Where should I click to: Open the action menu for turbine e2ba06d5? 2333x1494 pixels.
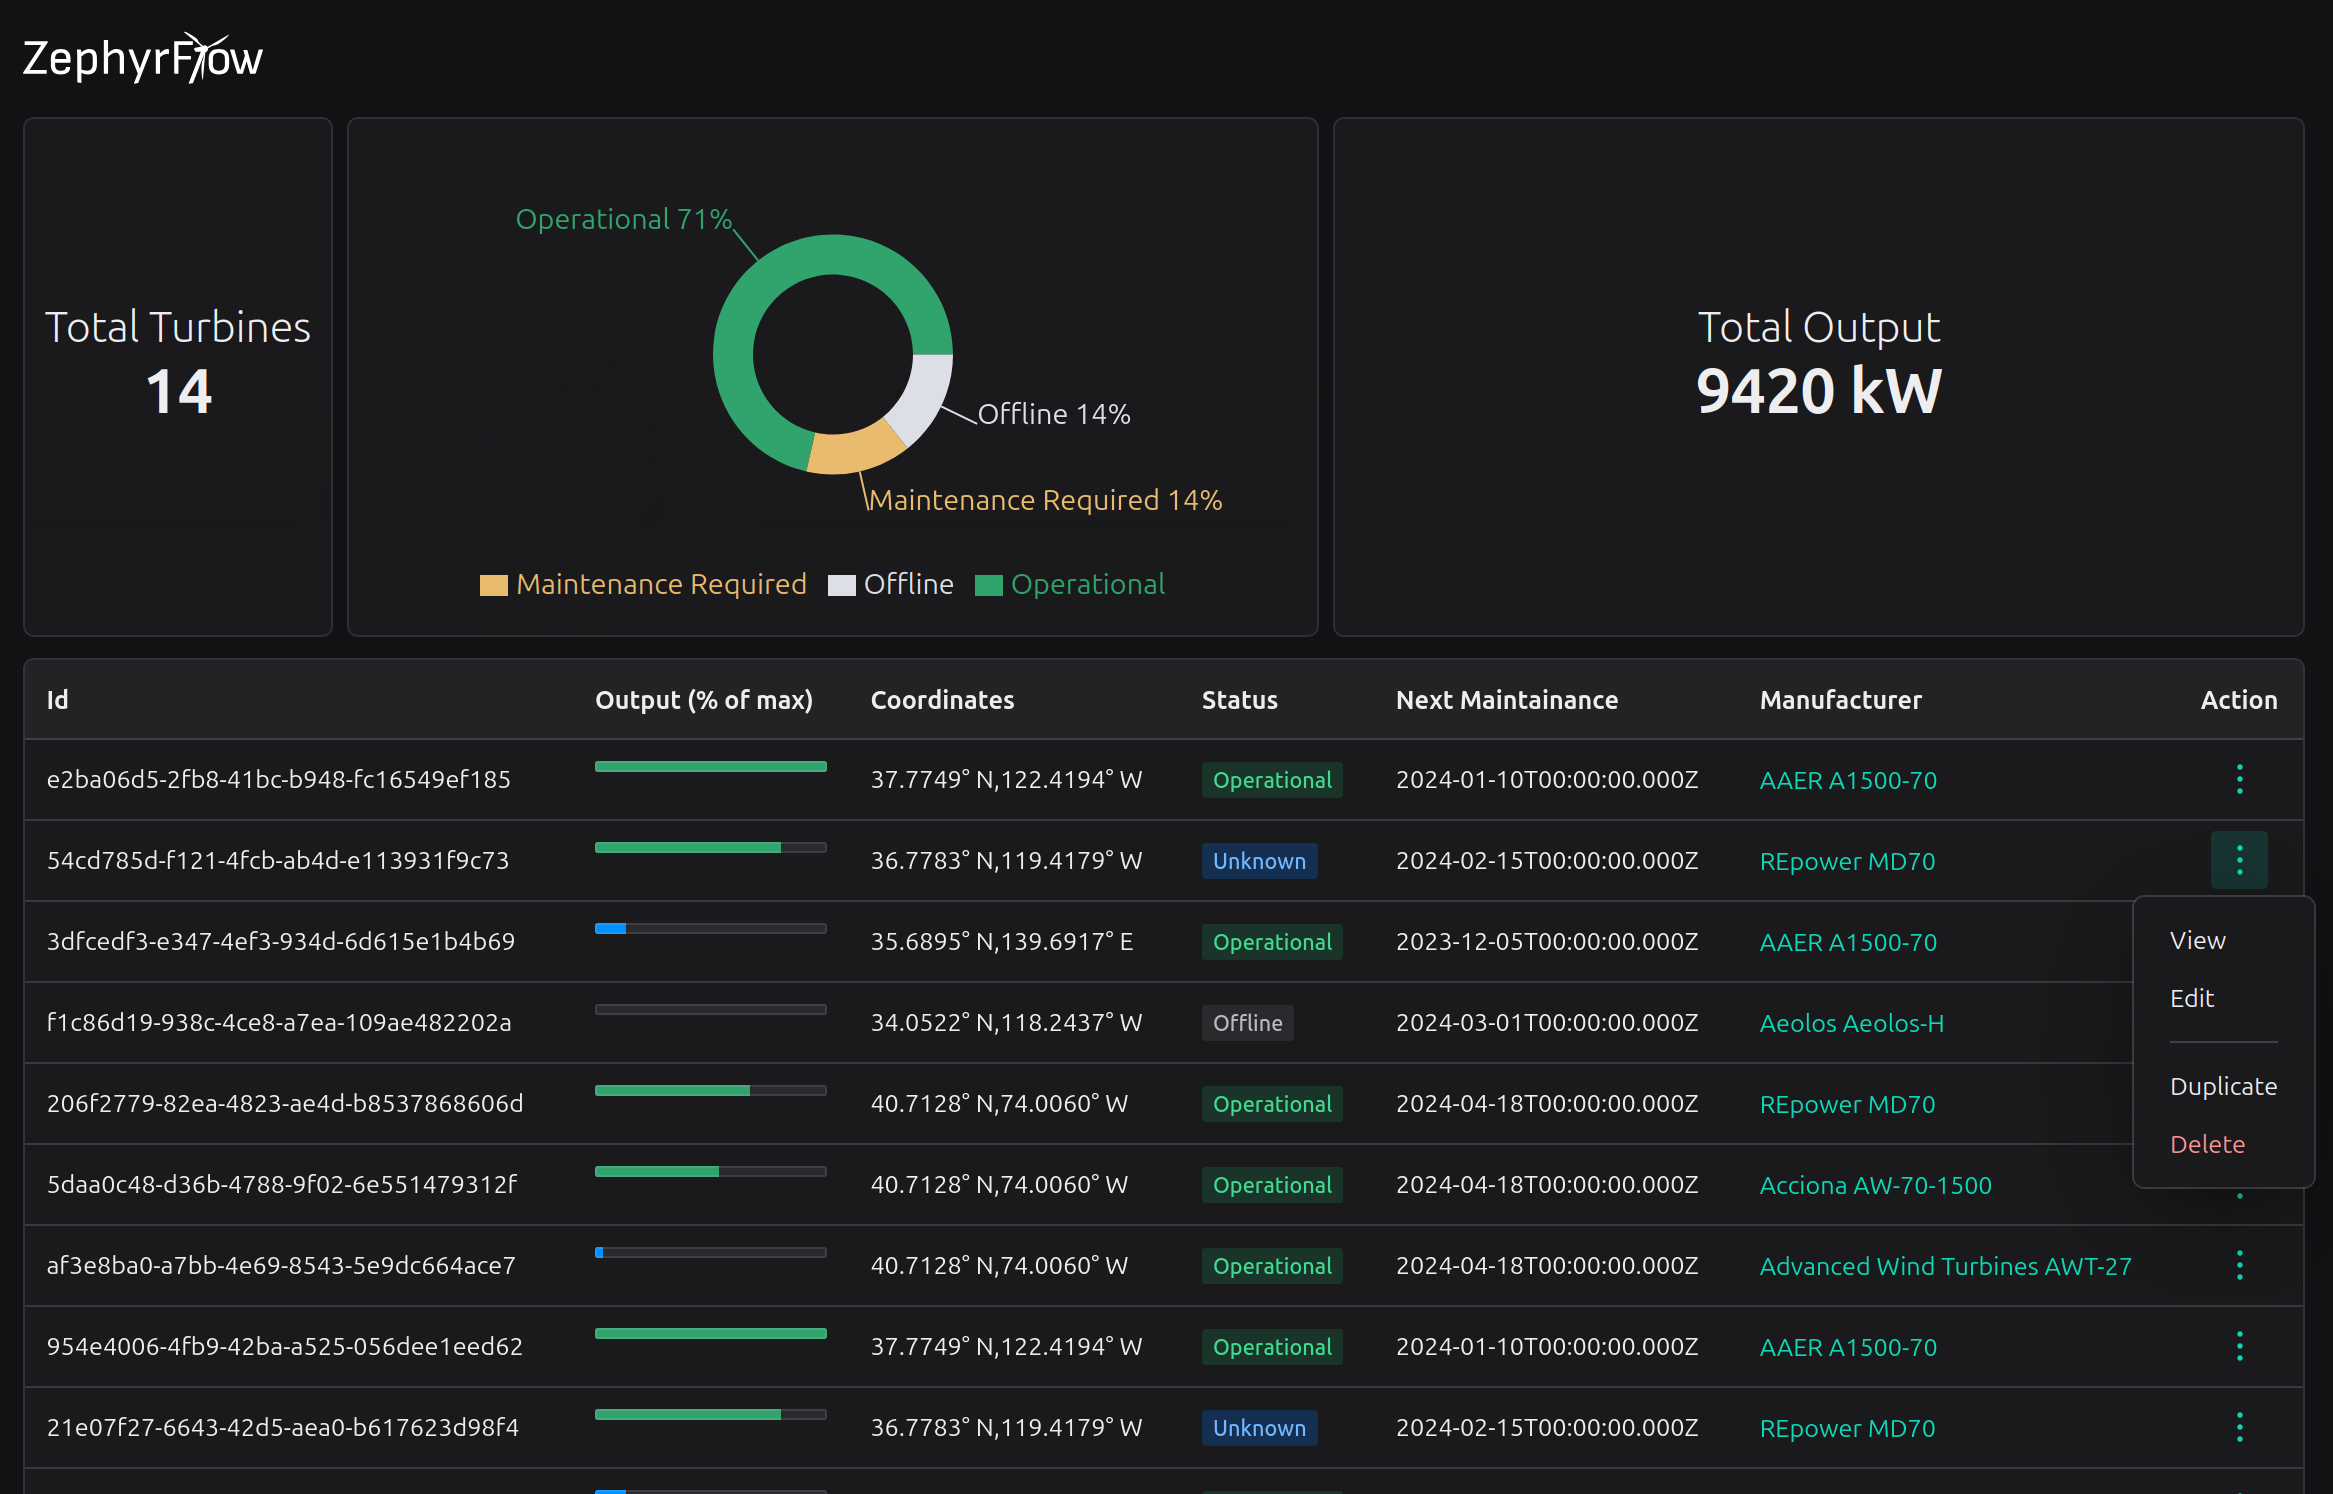(2240, 779)
